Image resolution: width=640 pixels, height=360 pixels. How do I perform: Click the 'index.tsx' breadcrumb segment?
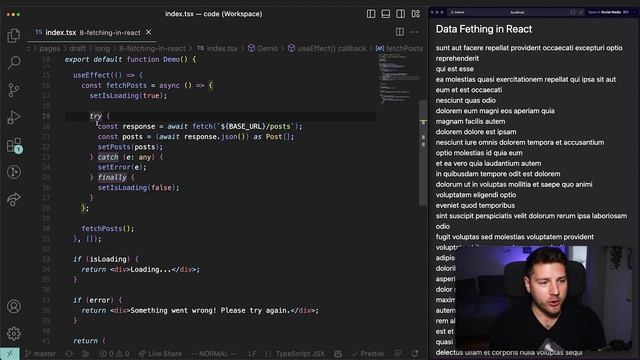[222, 49]
